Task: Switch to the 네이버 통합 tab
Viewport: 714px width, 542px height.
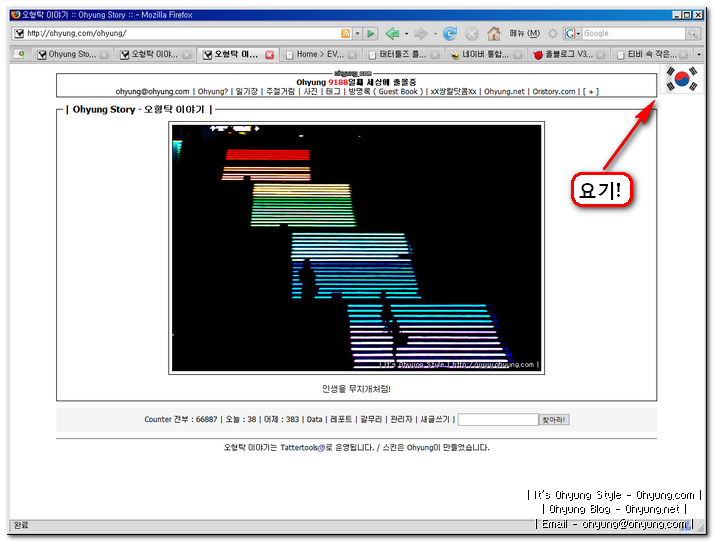Action: click(x=485, y=54)
